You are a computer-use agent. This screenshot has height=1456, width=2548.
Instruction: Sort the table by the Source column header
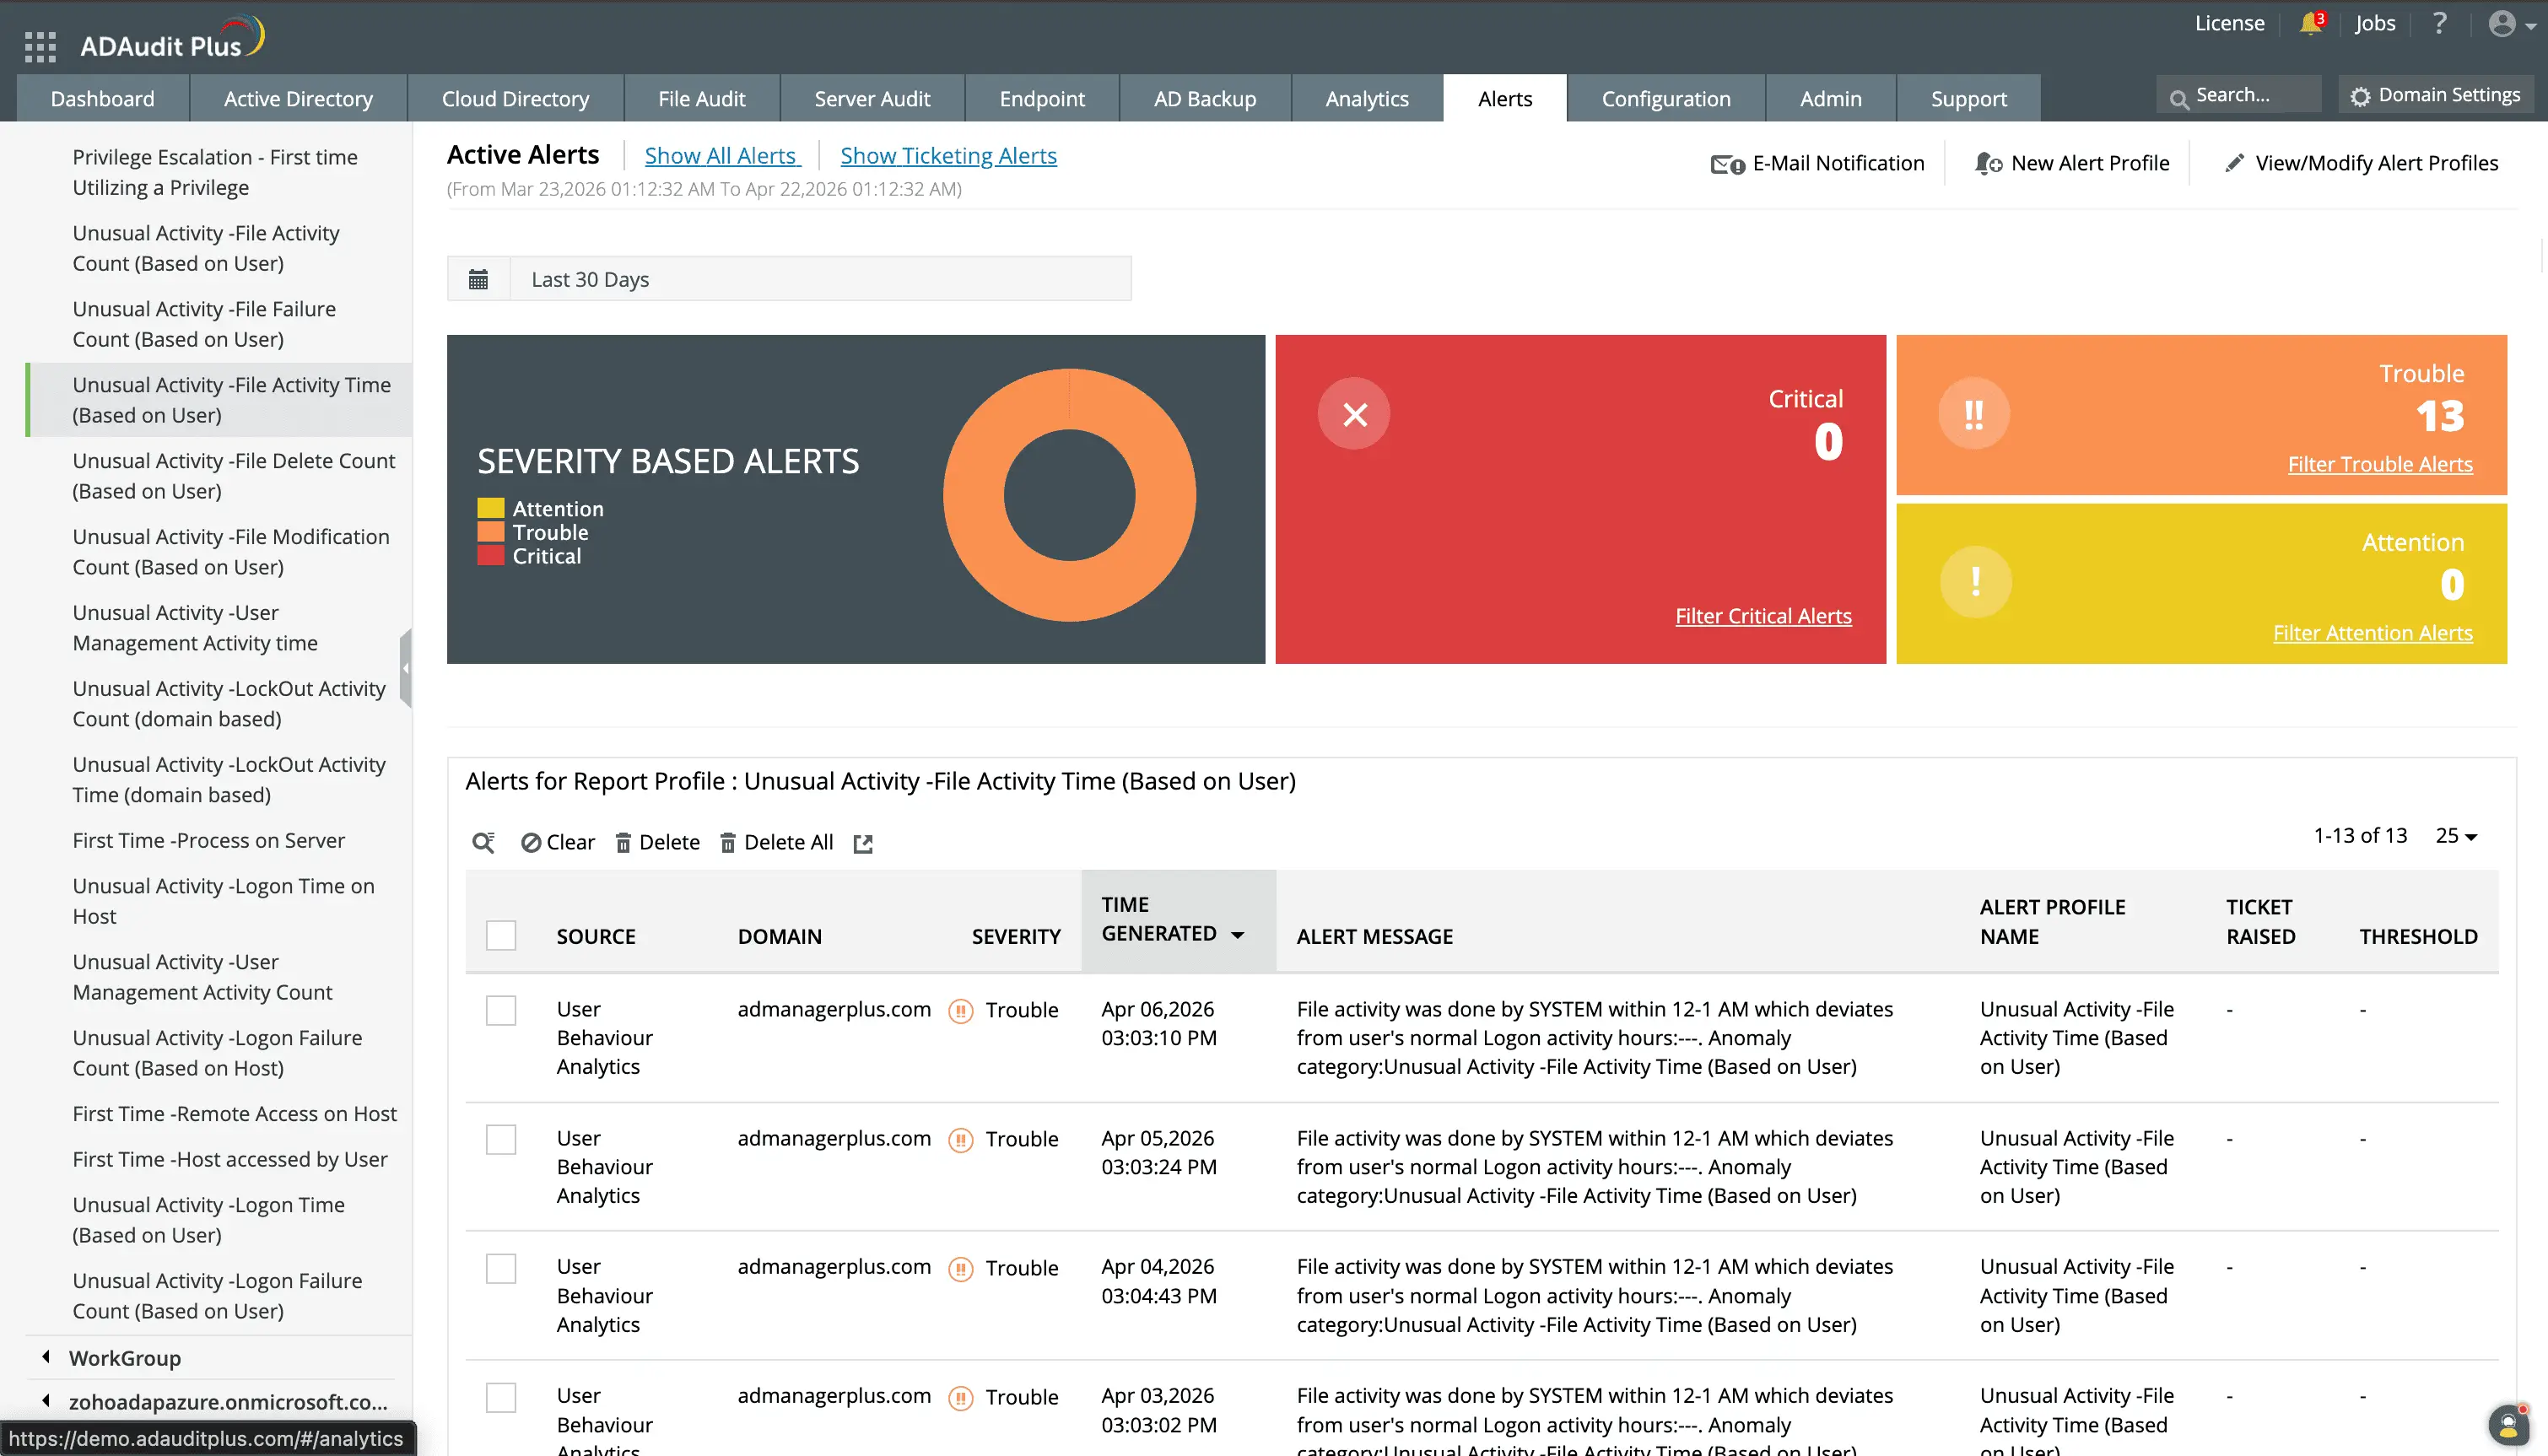(x=595, y=936)
